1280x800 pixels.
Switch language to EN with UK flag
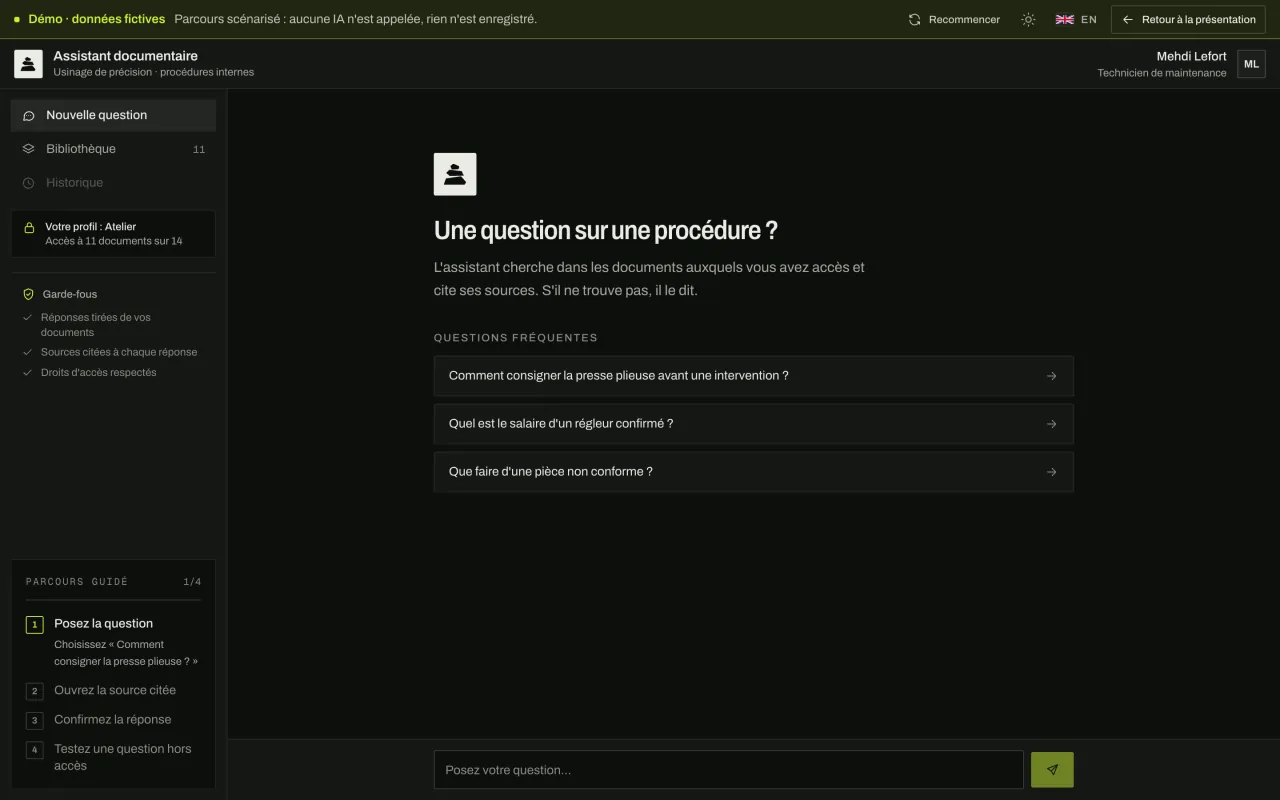click(1076, 19)
